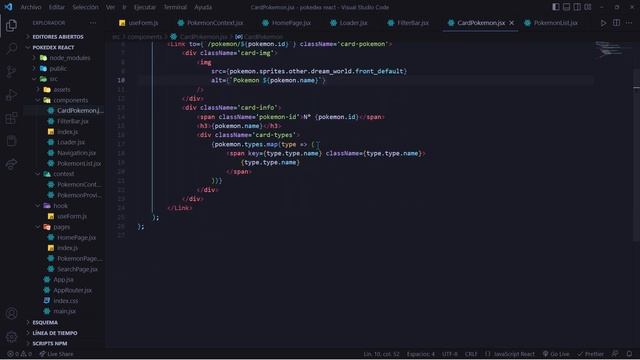640x360 pixels.
Task: Collapse the pages folder
Action: click(x=62, y=227)
